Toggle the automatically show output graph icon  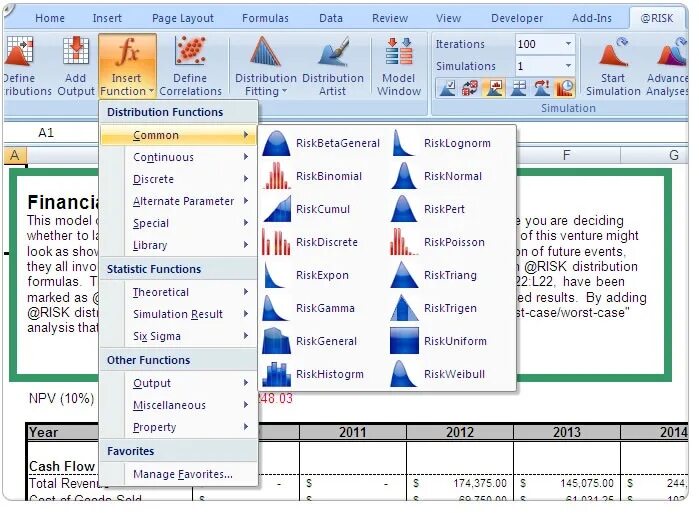[494, 87]
